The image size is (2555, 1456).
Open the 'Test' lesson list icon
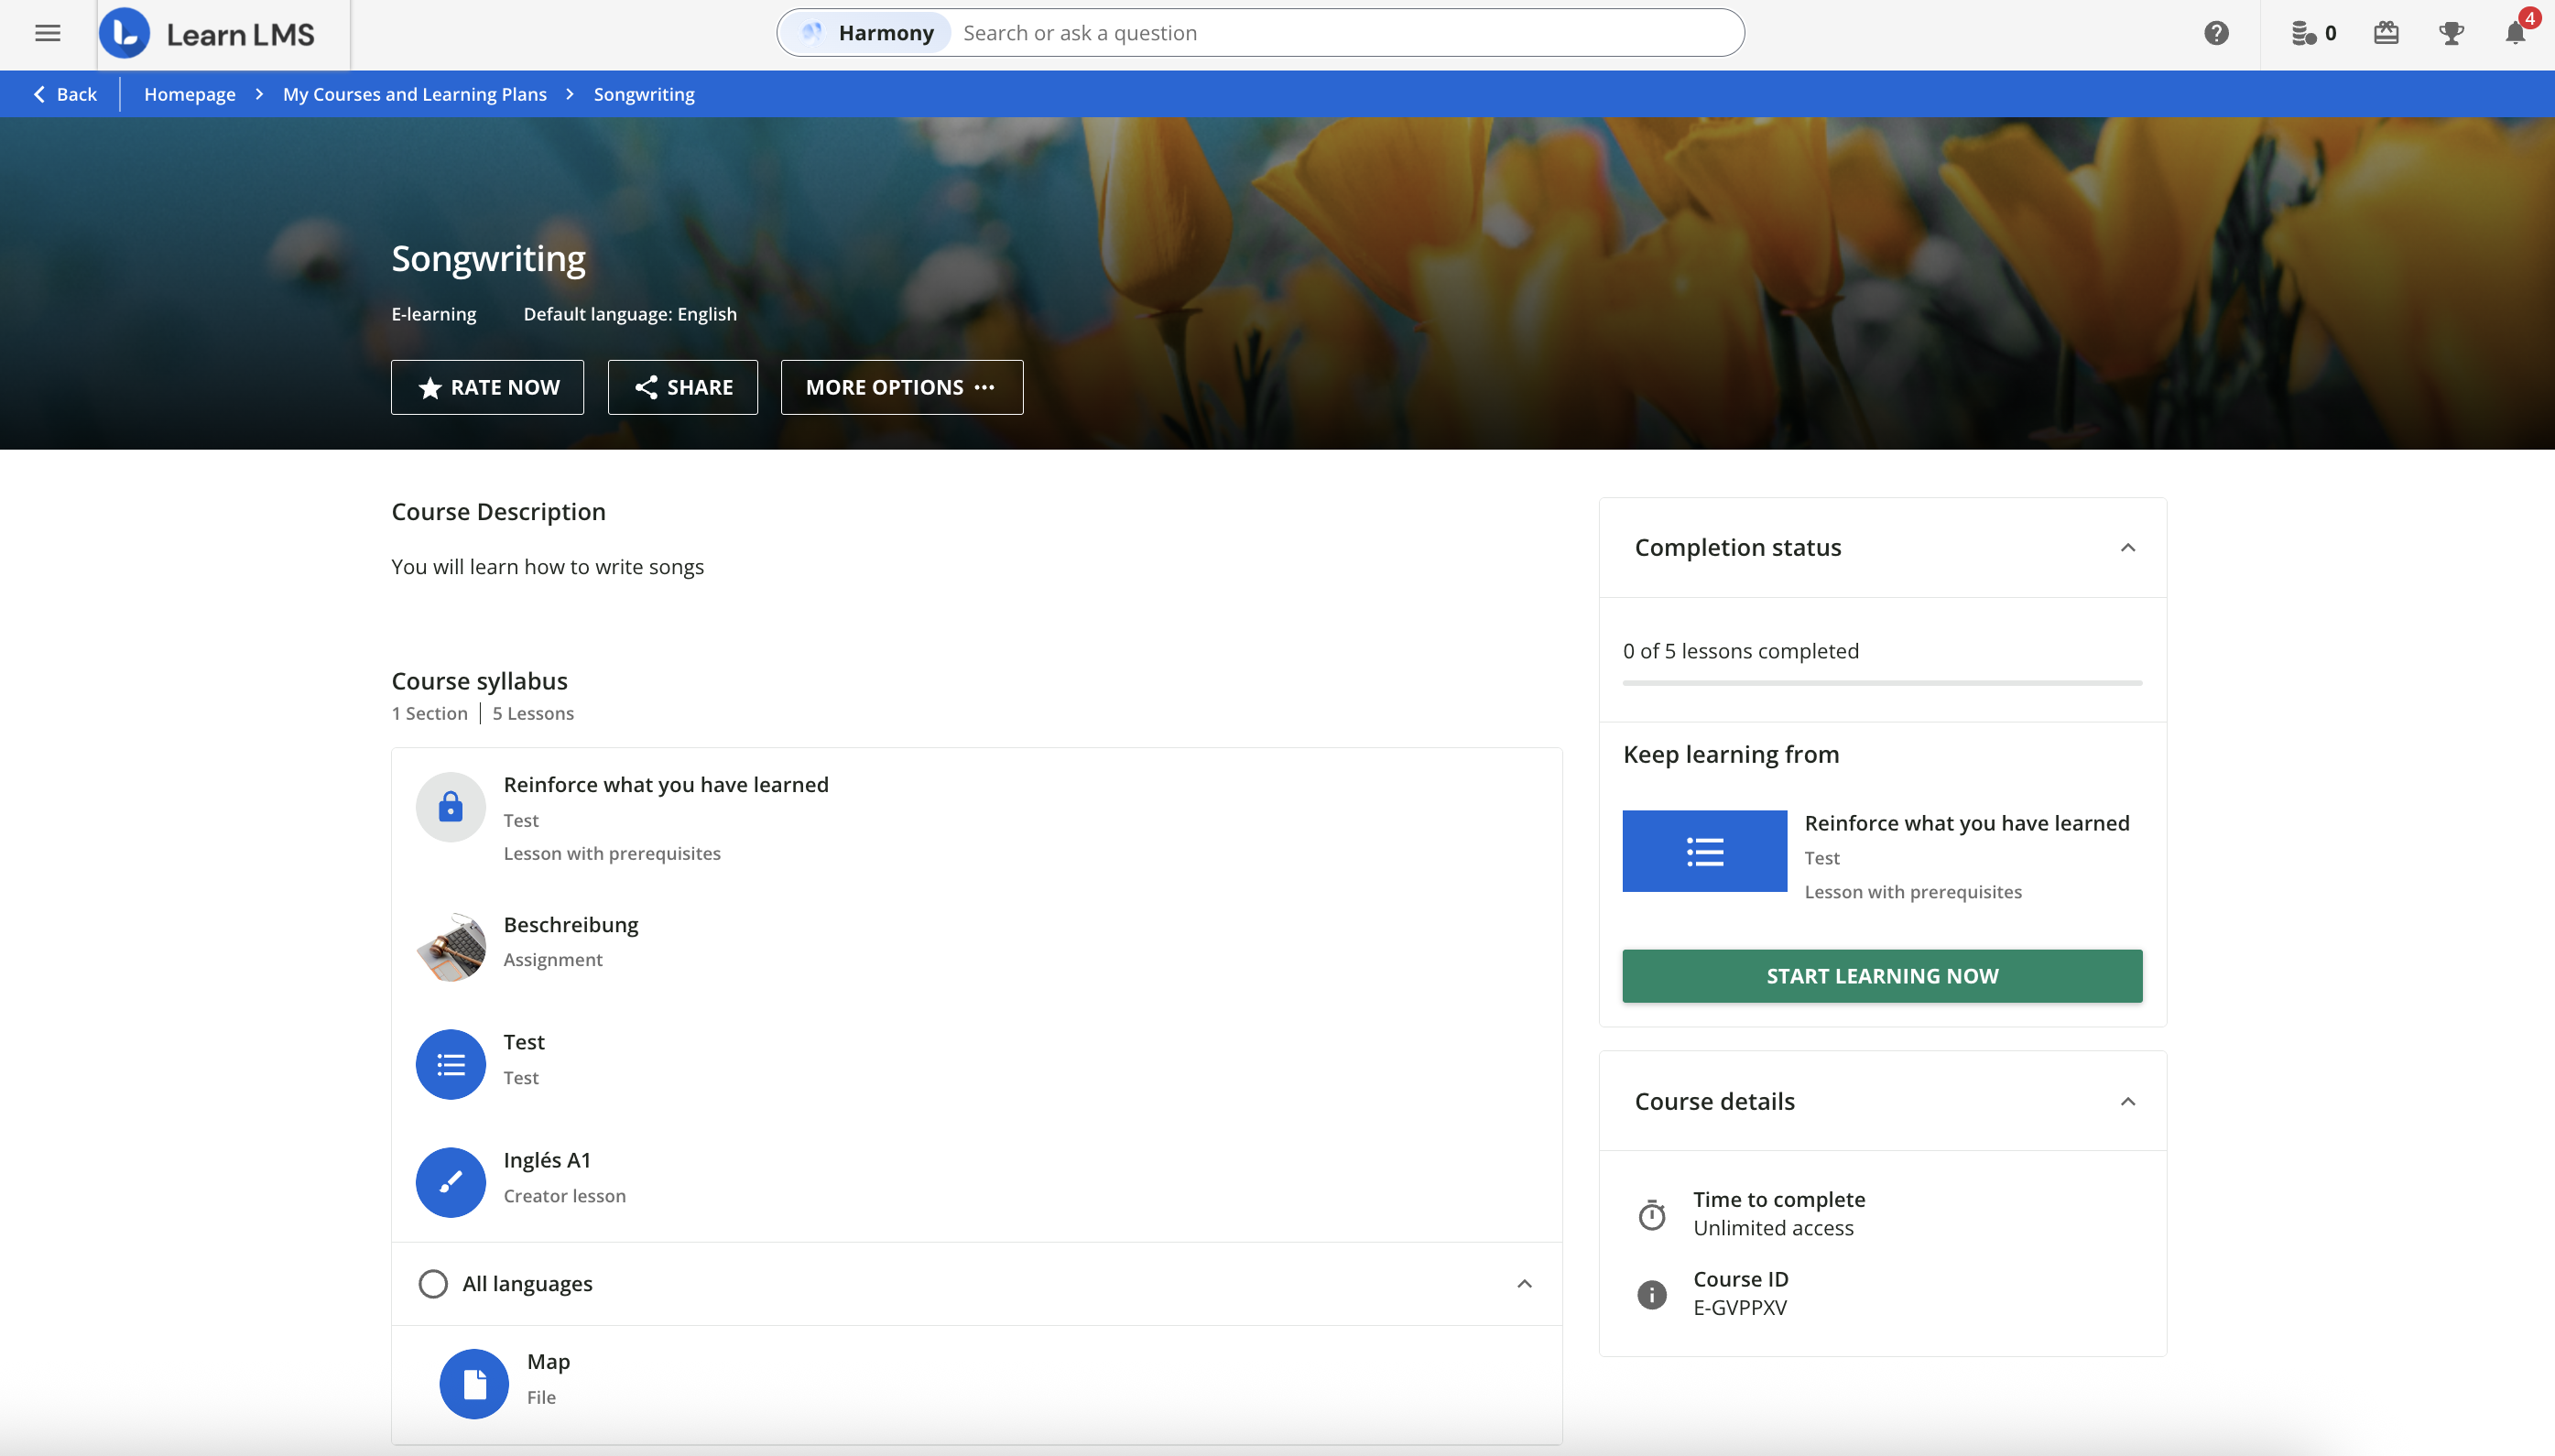pyautogui.click(x=450, y=1063)
